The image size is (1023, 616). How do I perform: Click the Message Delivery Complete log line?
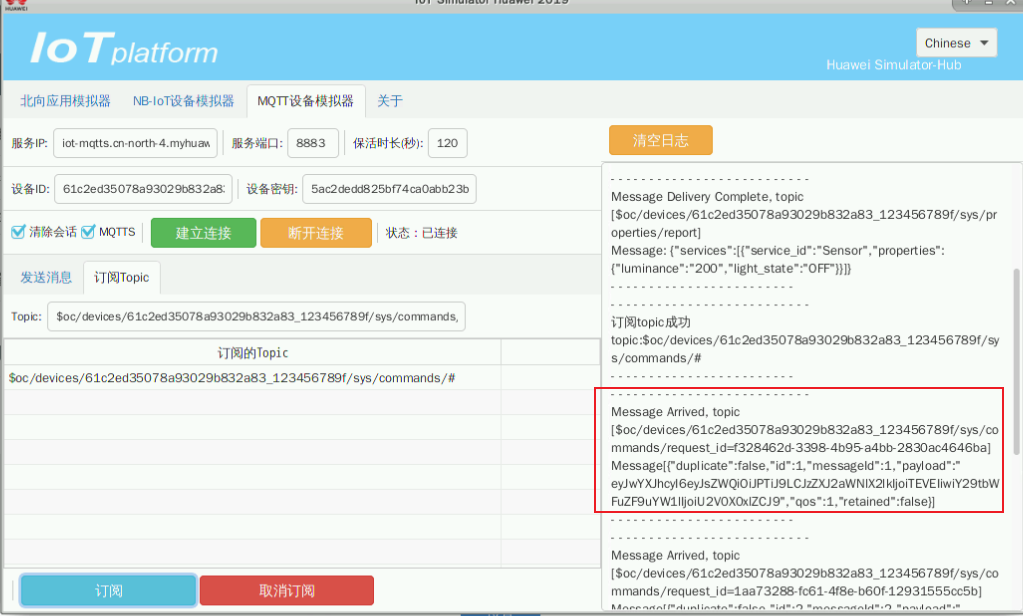(x=707, y=196)
